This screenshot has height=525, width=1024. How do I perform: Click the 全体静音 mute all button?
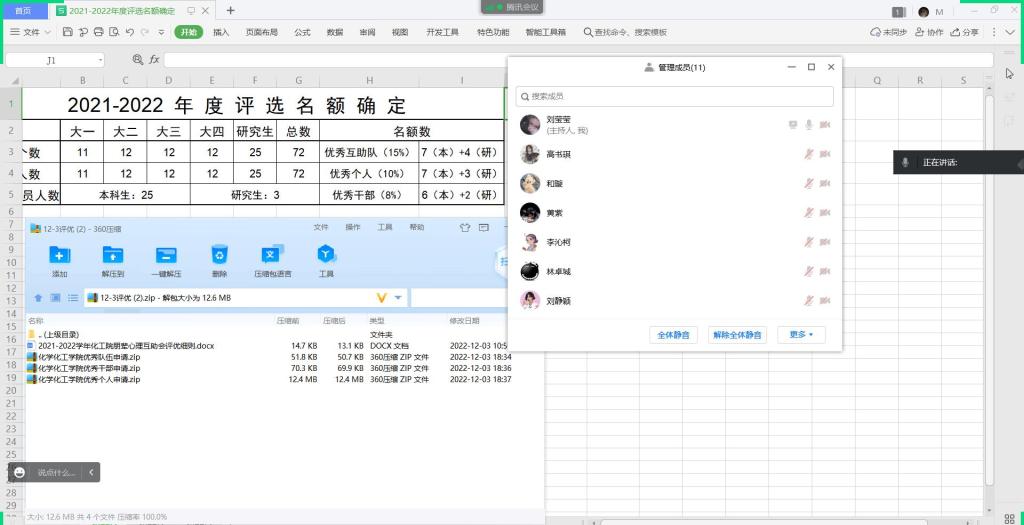(674, 335)
